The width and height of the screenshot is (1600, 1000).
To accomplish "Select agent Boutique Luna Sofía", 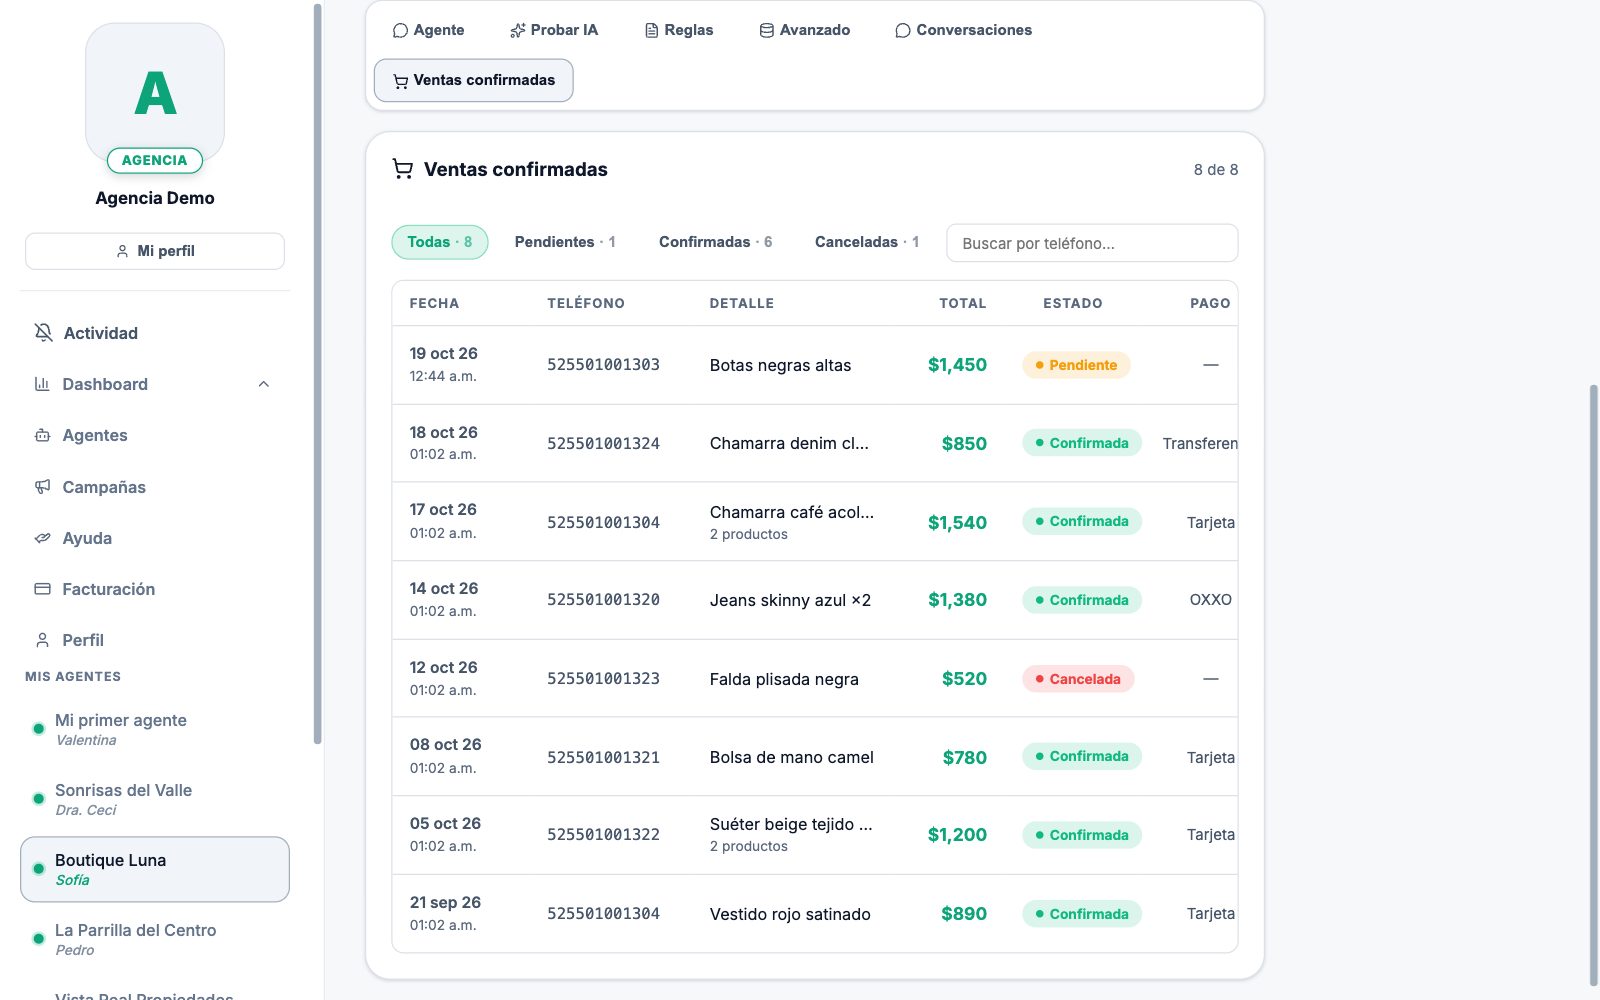I will [155, 869].
